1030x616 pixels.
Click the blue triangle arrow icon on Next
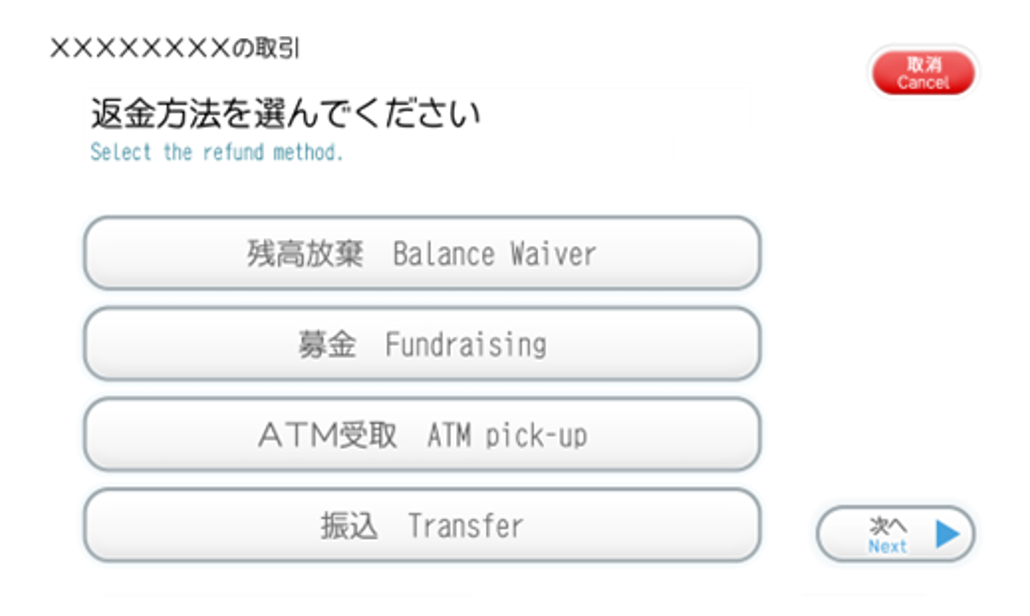click(x=947, y=534)
